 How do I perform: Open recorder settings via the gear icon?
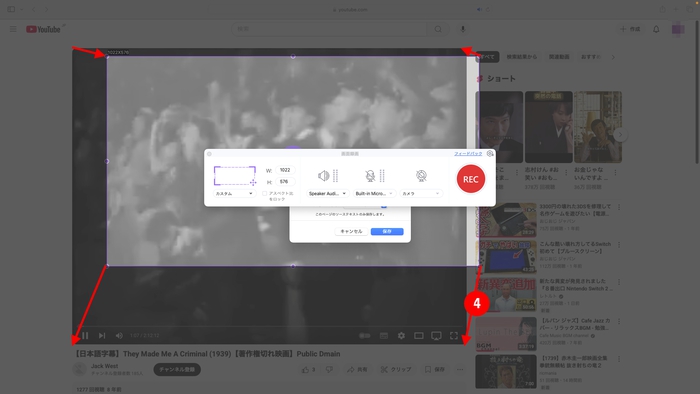(x=490, y=153)
